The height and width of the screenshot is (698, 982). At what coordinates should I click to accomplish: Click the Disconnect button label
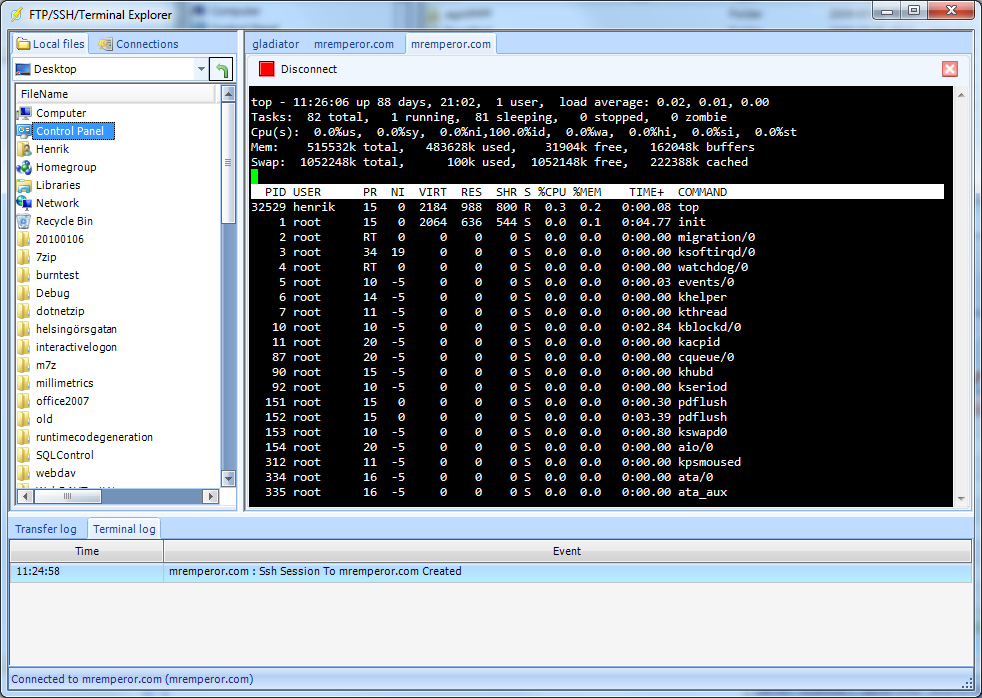pos(309,69)
